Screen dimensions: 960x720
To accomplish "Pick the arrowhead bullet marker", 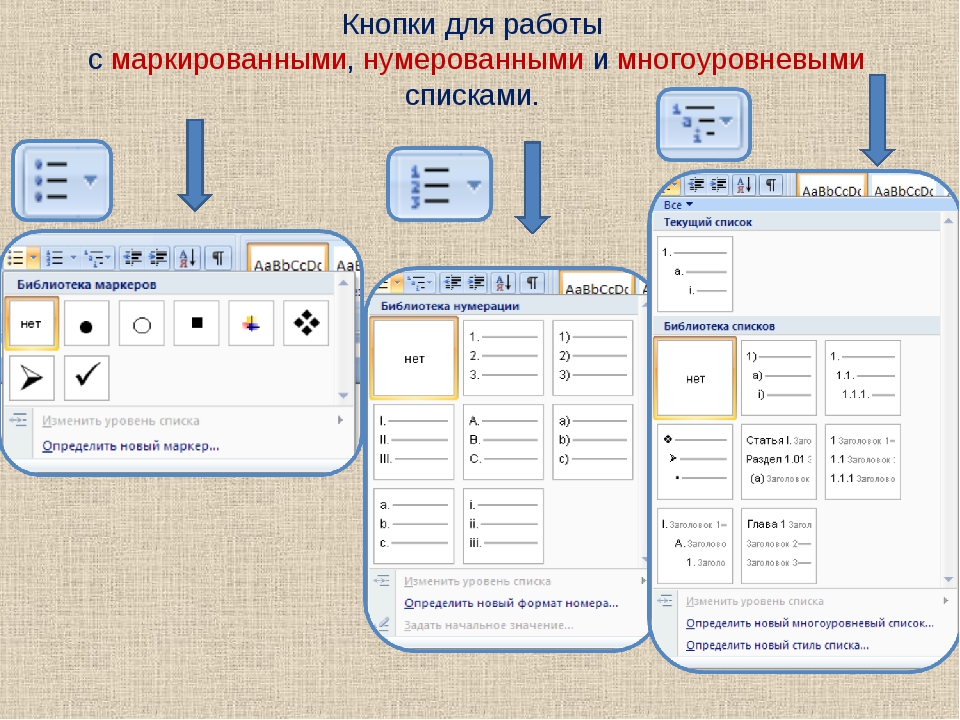I will click(31, 377).
